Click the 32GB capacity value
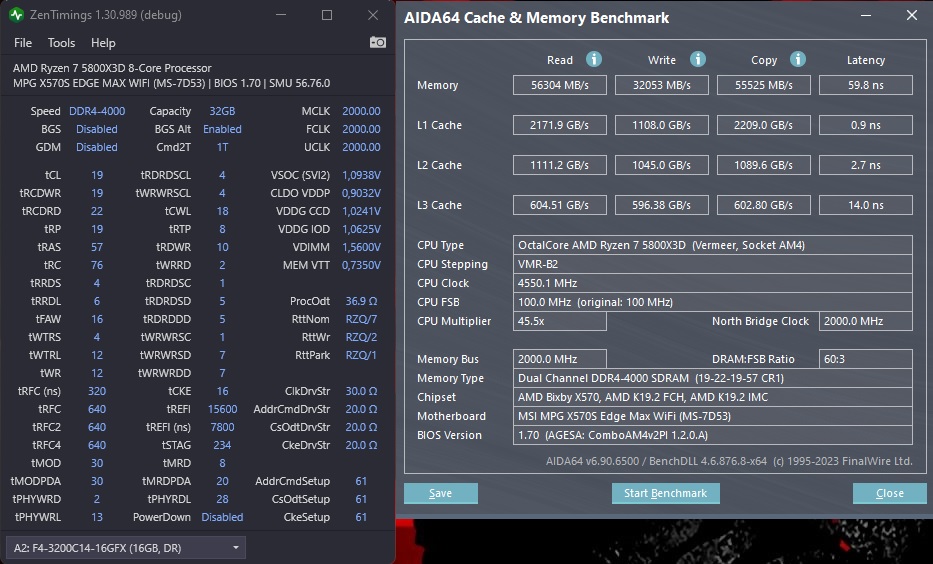Image resolution: width=933 pixels, height=564 pixels. point(222,111)
